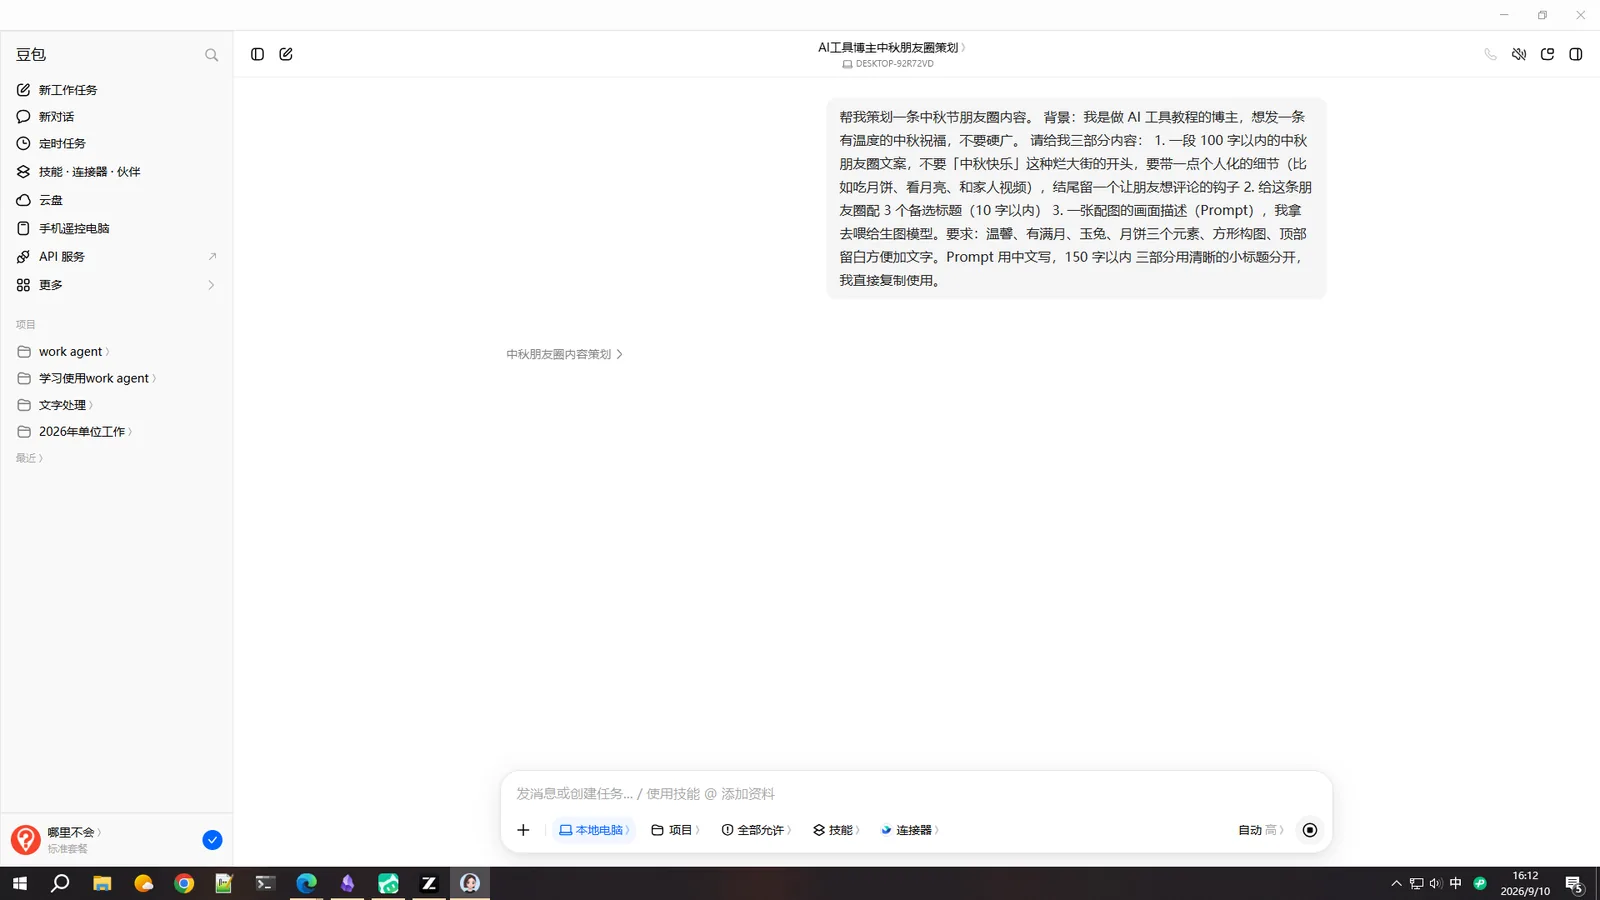This screenshot has height=900, width=1600.
Task: Open the 项目 selector in the input bar
Action: [675, 830]
